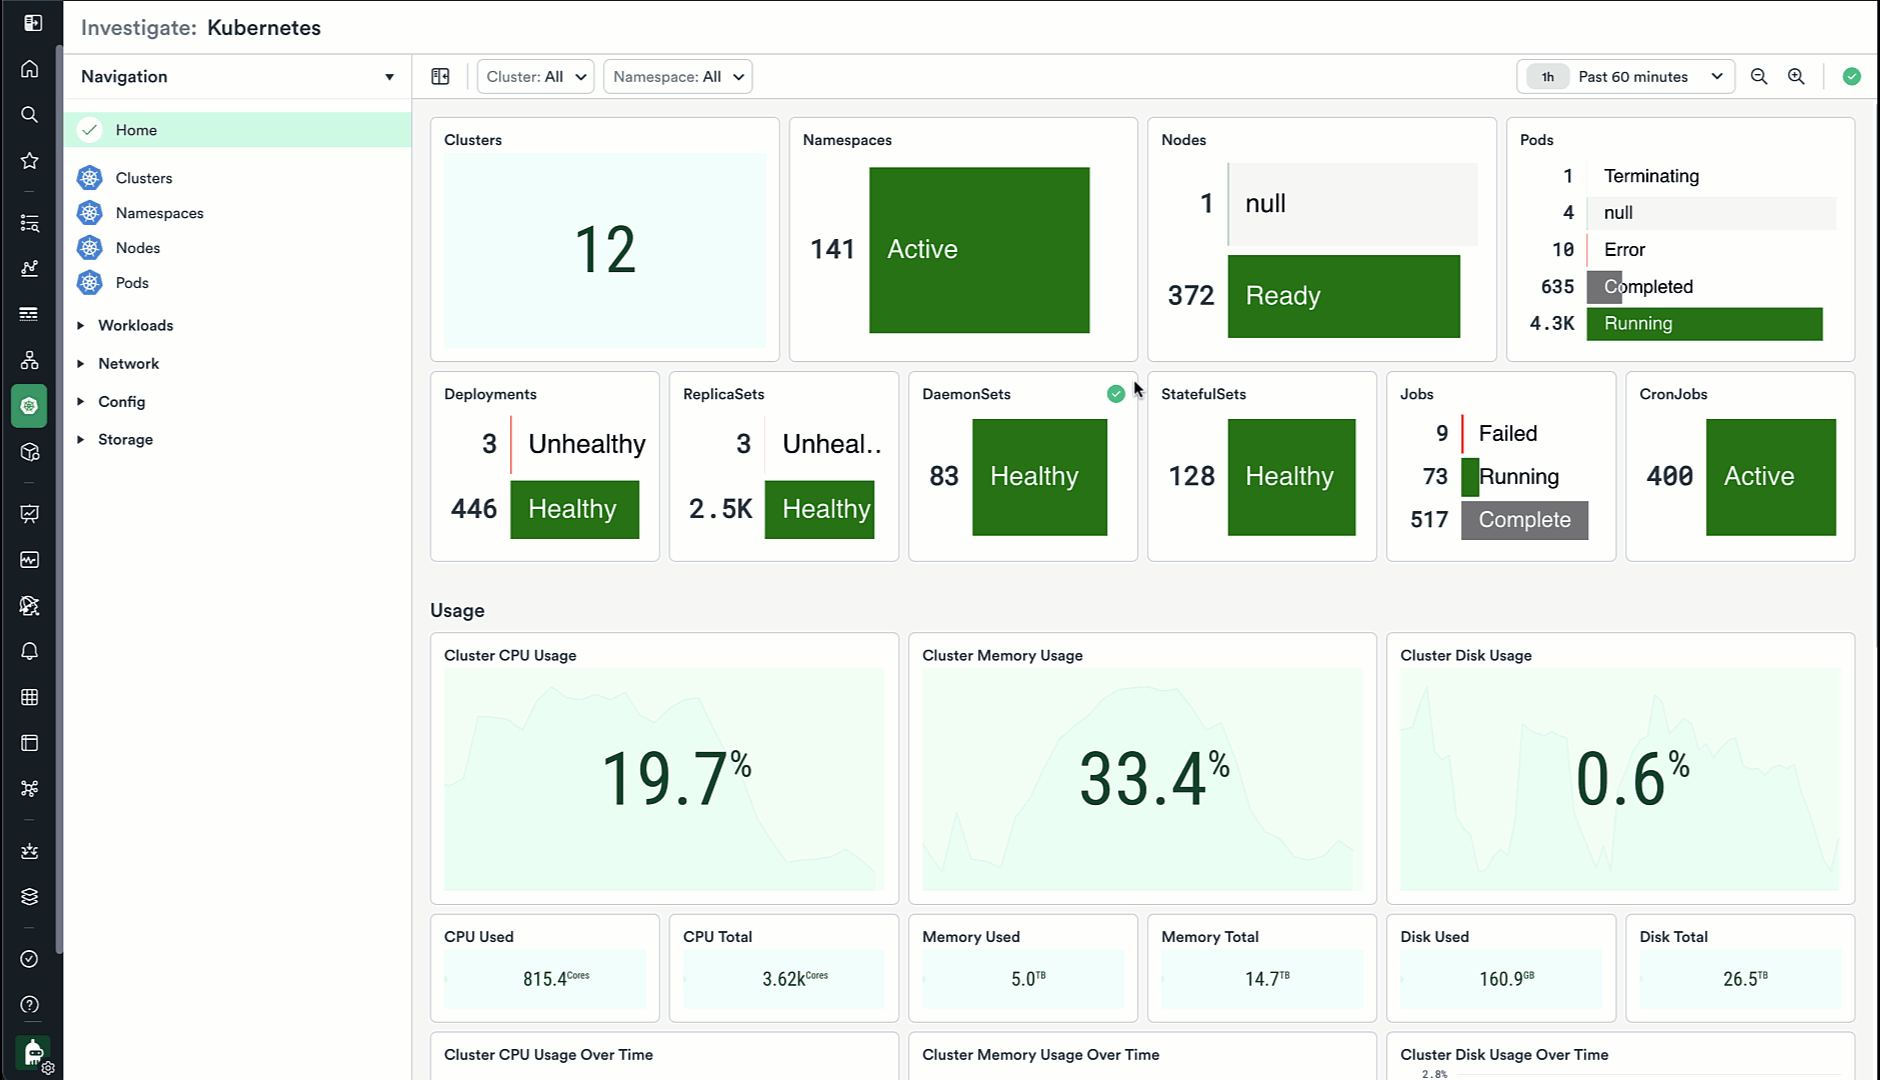Screen dimensions: 1880x1080
Task: Click the Nodes Ready green block
Action: click(x=1344, y=296)
